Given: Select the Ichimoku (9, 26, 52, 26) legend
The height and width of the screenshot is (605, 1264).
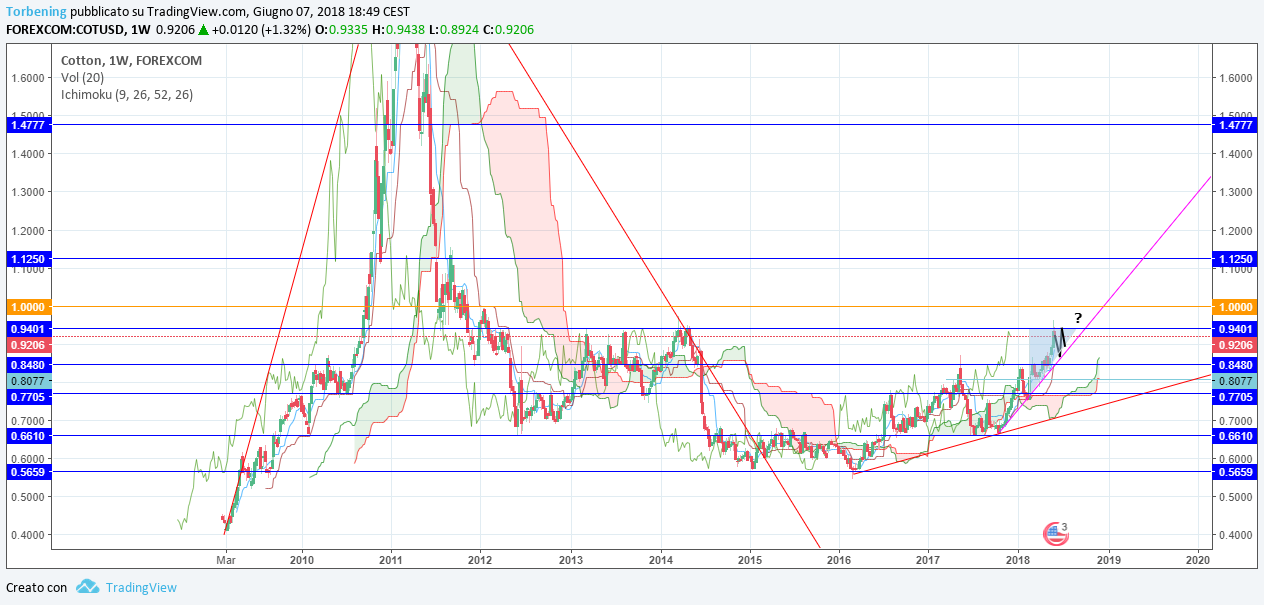Looking at the screenshot, I should click(x=127, y=94).
